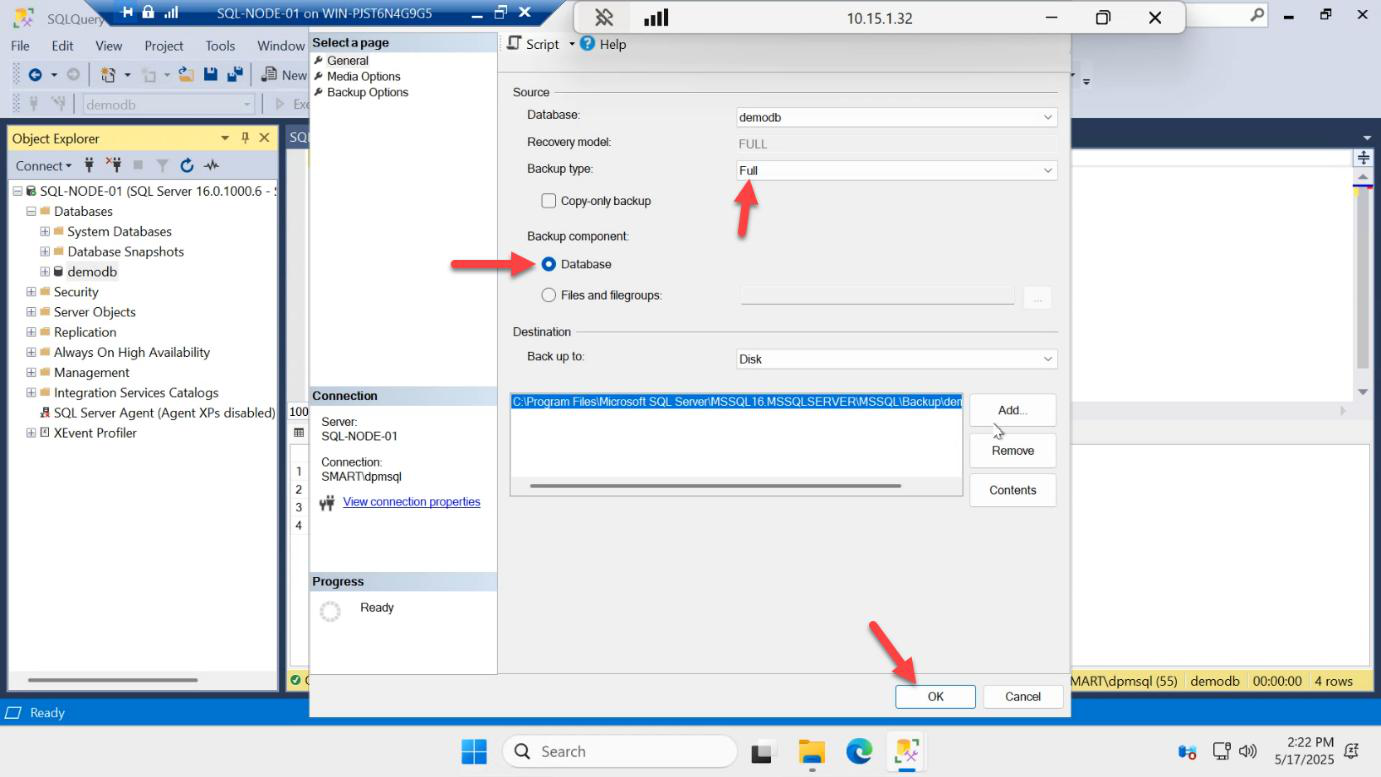Image resolution: width=1381 pixels, height=777 pixels.
Task: Click the Save icon in SSMS toolbar
Action: [211, 75]
